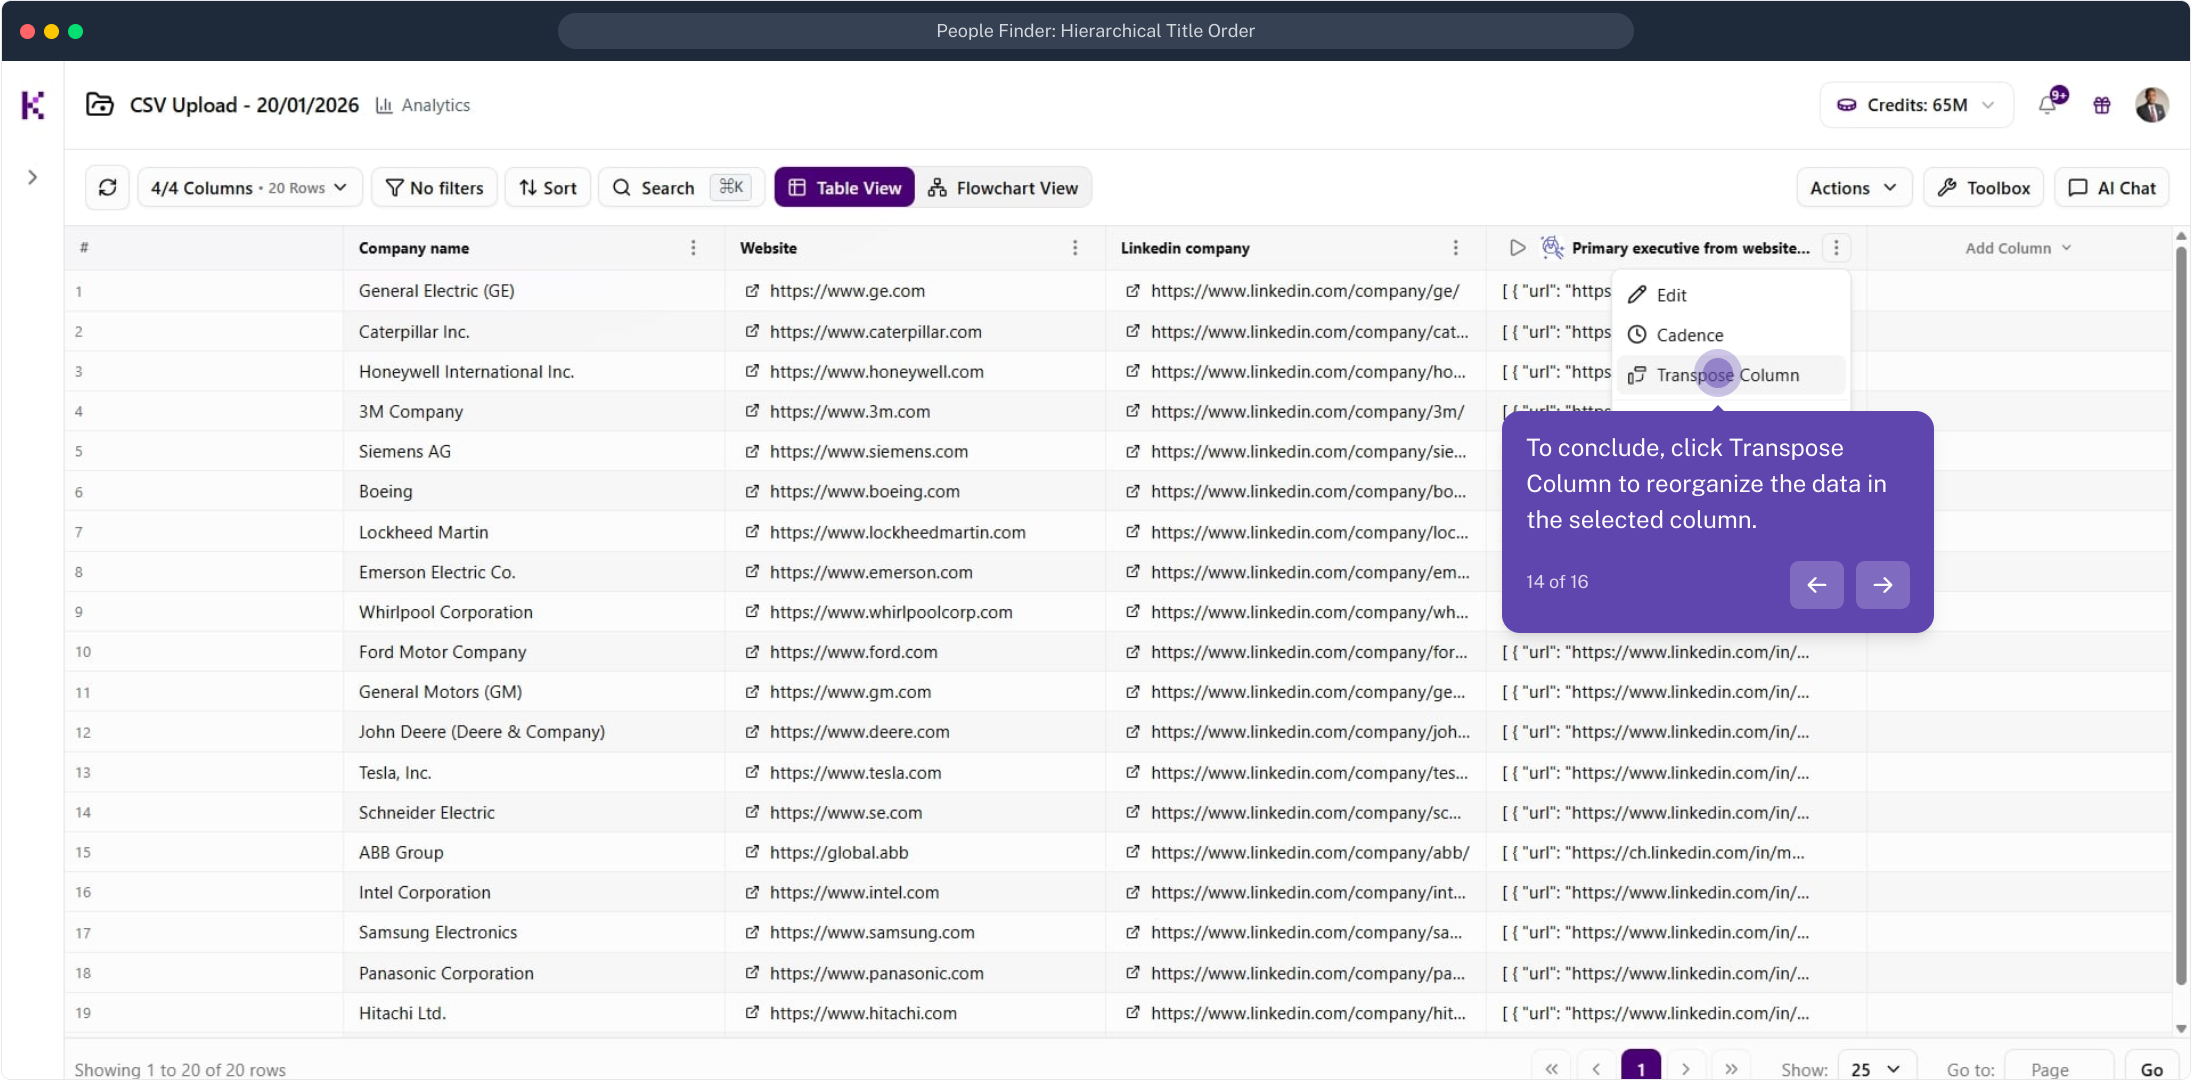Click external link icon for linkedin.com/company/3m/
The image size is (2192, 1080).
tap(1133, 411)
